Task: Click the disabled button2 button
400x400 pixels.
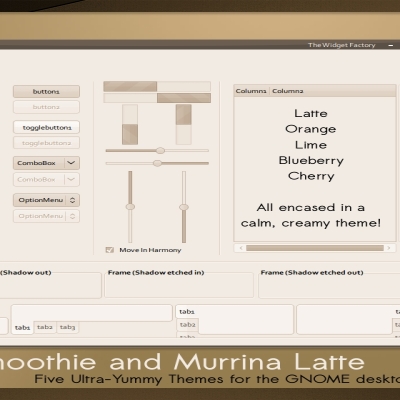Action: [46, 107]
